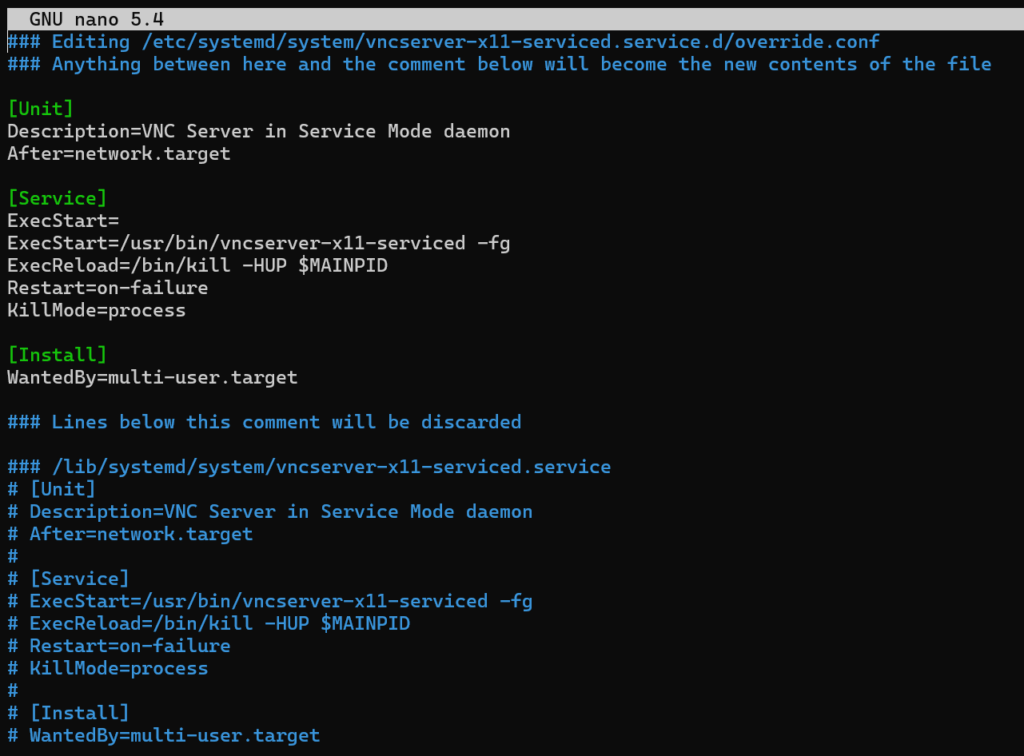The image size is (1024, 756).
Task: Place cursor on uncommented ExecReload=/bin/kill line
Action: pos(197,265)
